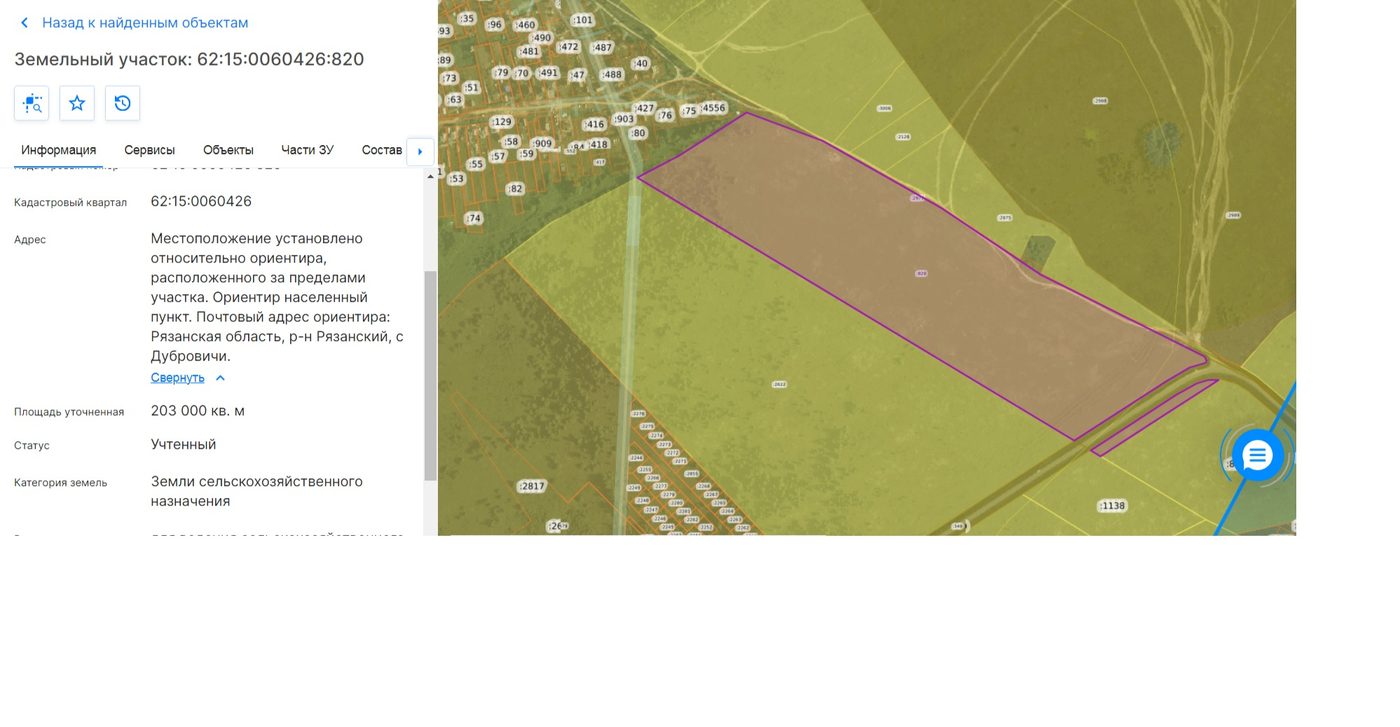Open the Объекты tab
1400x727 pixels.
point(228,150)
